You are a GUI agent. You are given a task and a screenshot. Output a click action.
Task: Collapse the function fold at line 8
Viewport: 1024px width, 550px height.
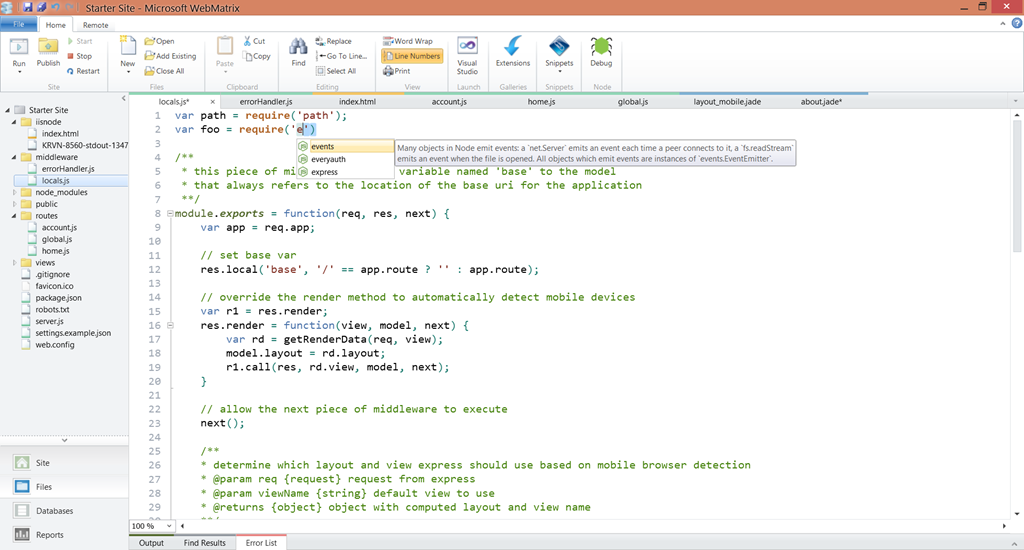coord(171,214)
